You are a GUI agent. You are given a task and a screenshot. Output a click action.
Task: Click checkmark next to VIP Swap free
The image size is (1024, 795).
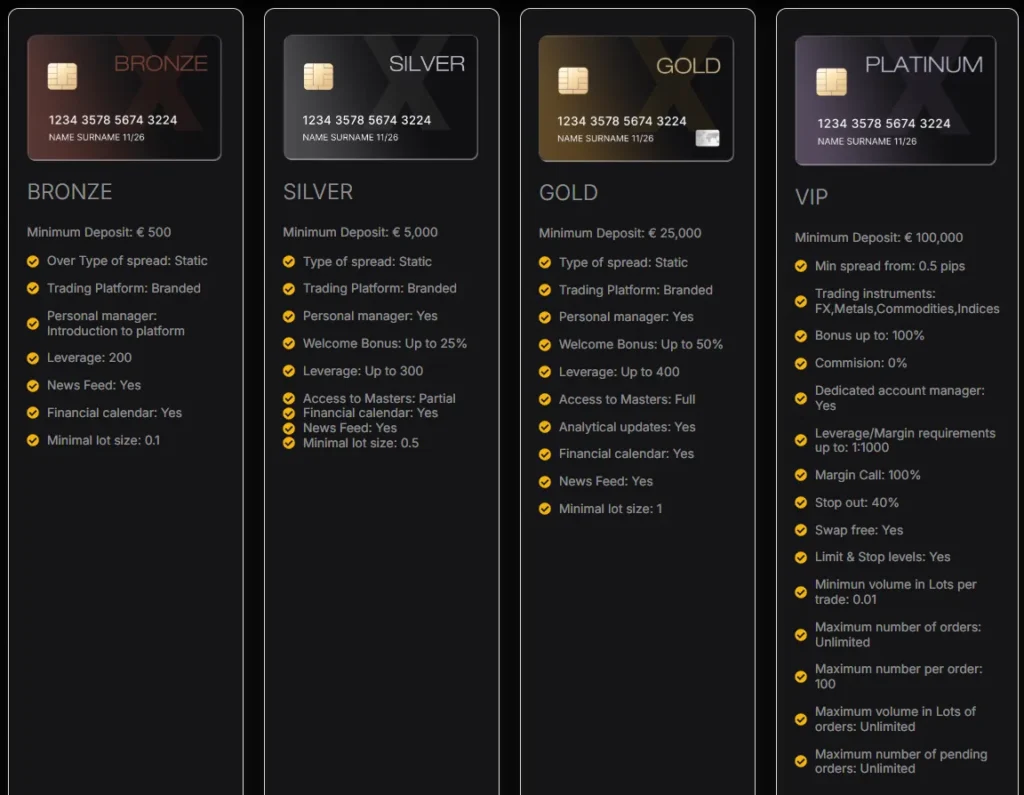point(801,530)
